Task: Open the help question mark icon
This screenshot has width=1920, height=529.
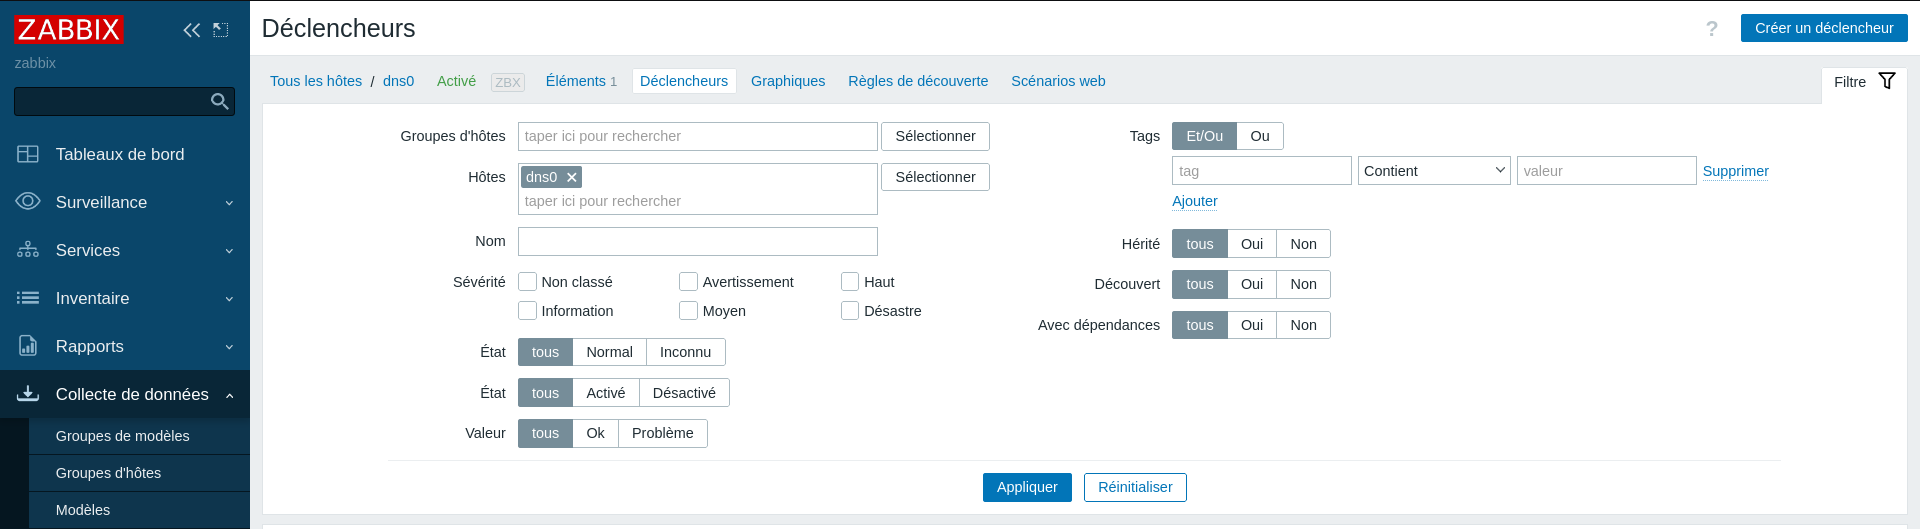Action: click(1711, 29)
